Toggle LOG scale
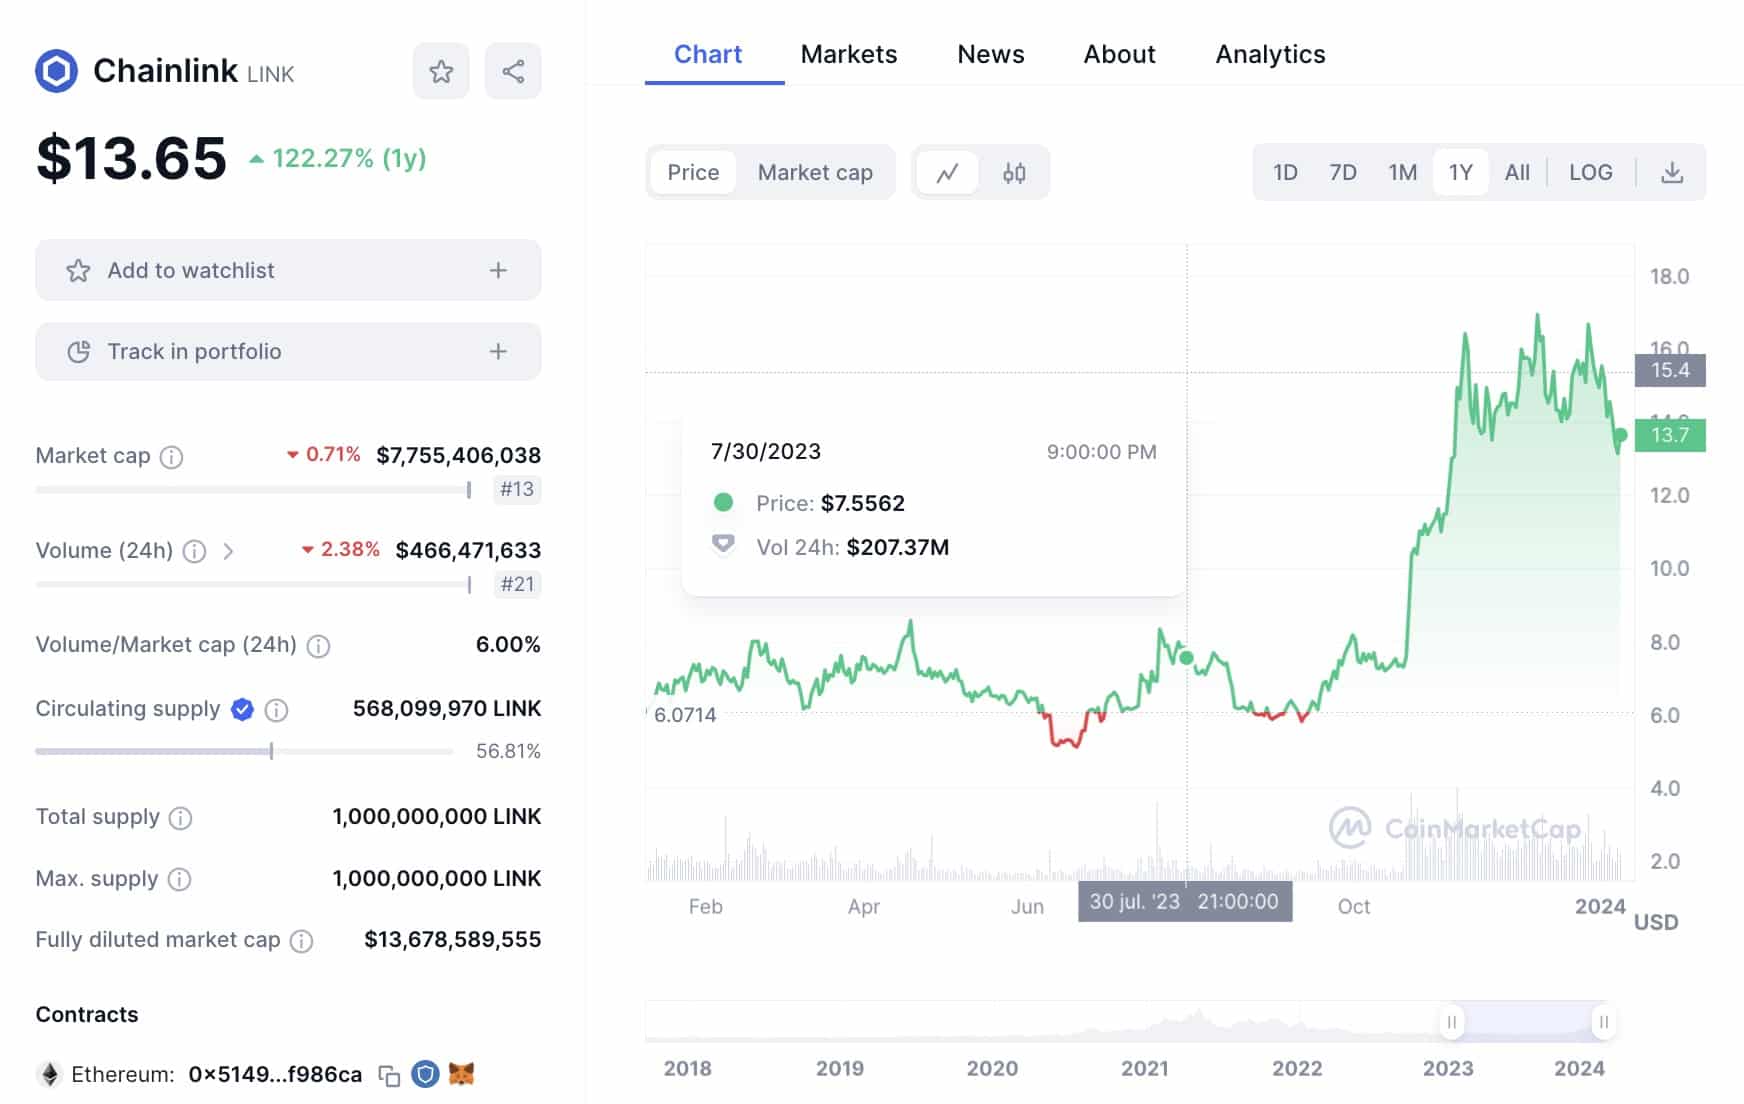The width and height of the screenshot is (1744, 1104). pos(1590,173)
